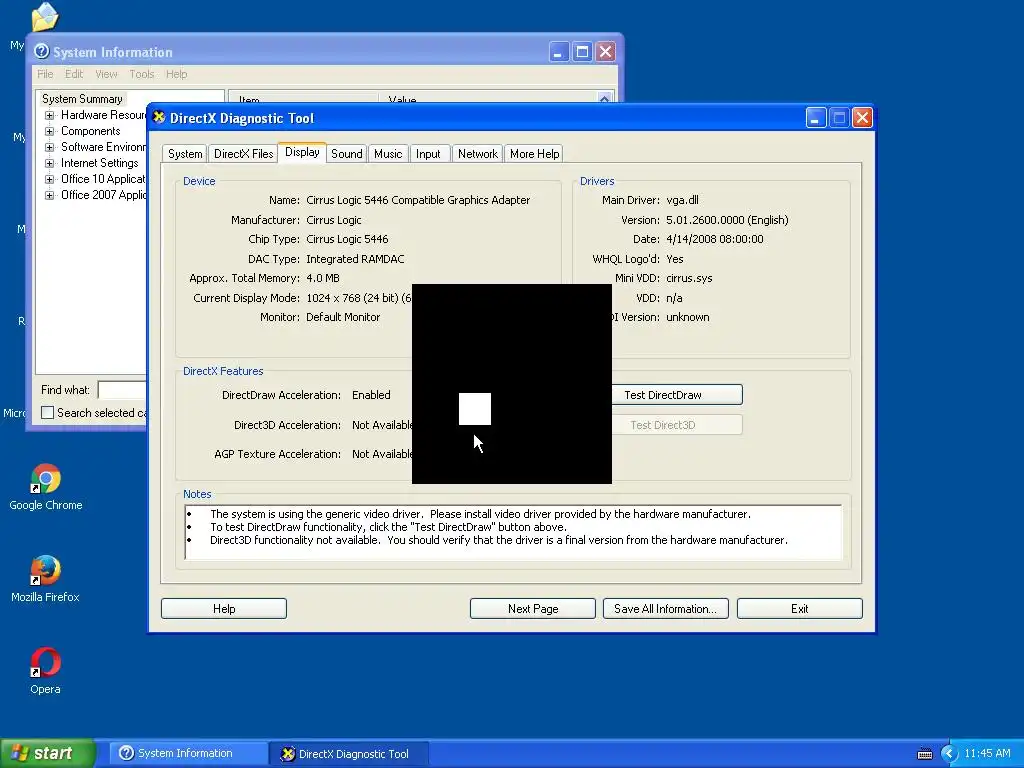The width and height of the screenshot is (1024, 768).
Task: Click System Information scroll up arrow
Action: (x=604, y=99)
